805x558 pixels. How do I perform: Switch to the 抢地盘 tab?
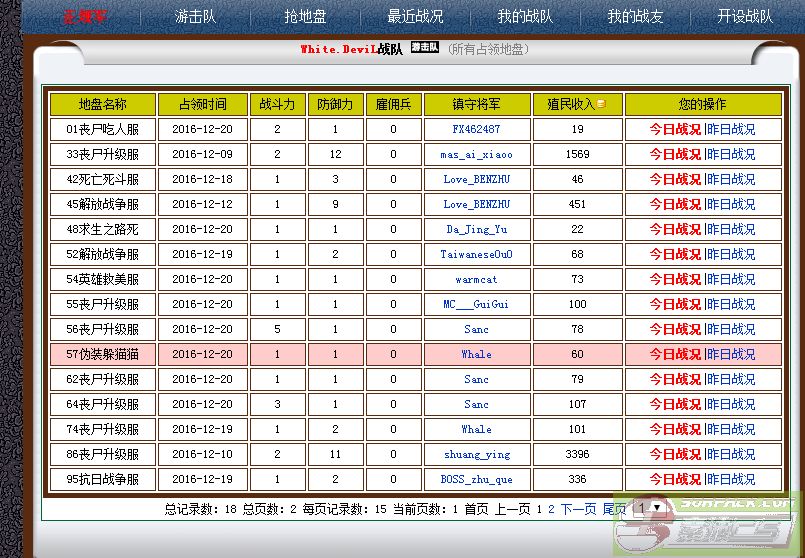click(x=305, y=16)
